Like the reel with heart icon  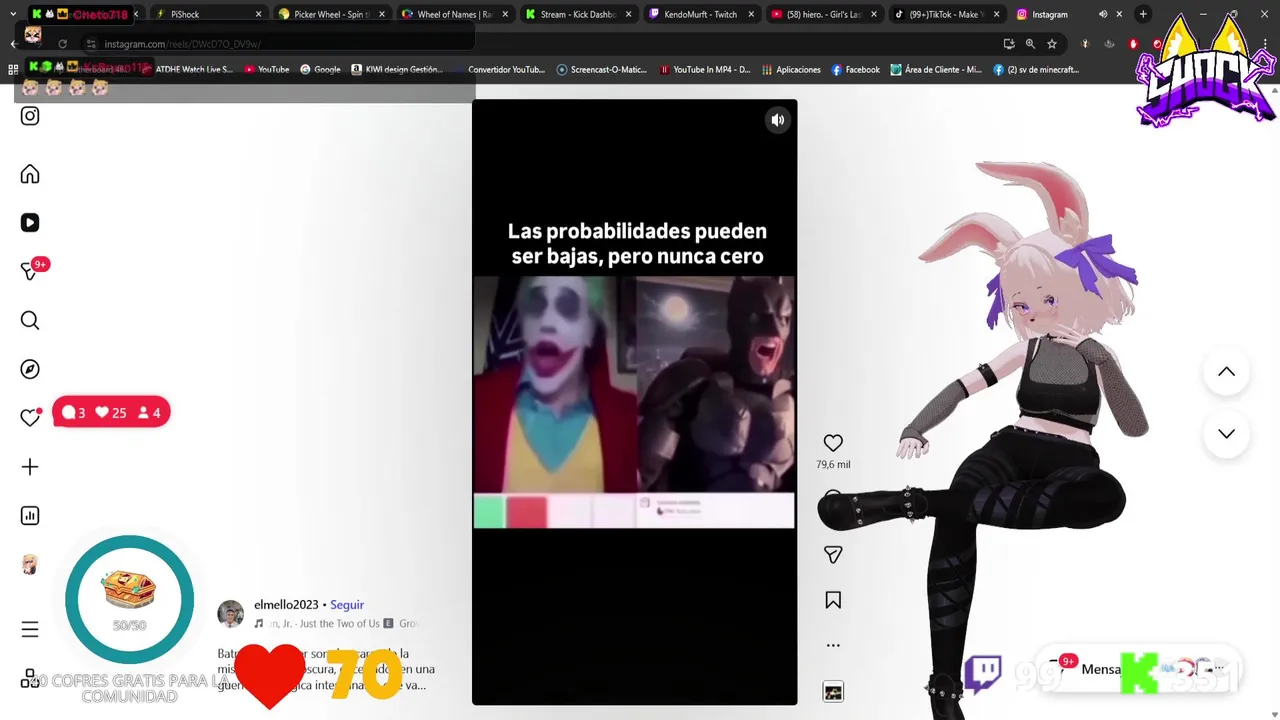[833, 443]
